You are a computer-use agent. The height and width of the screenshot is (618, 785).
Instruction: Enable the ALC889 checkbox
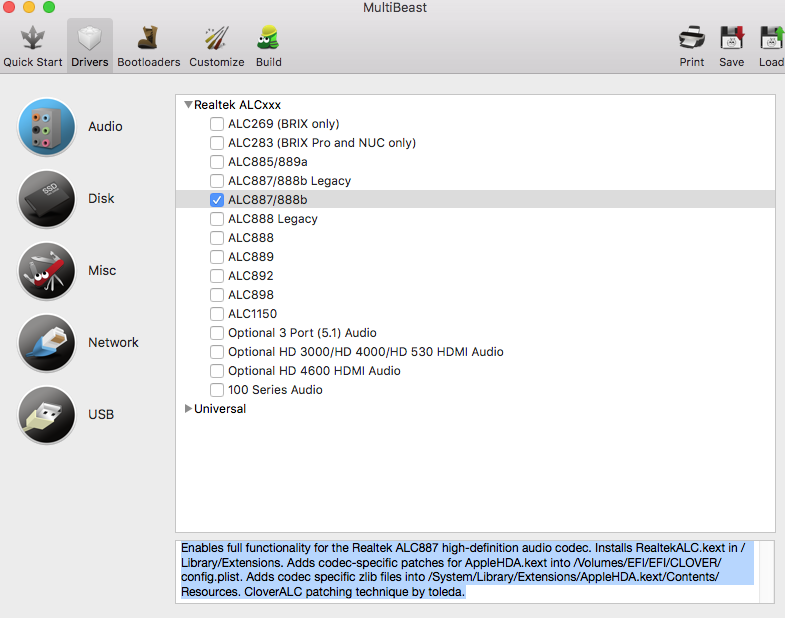pyautogui.click(x=217, y=257)
